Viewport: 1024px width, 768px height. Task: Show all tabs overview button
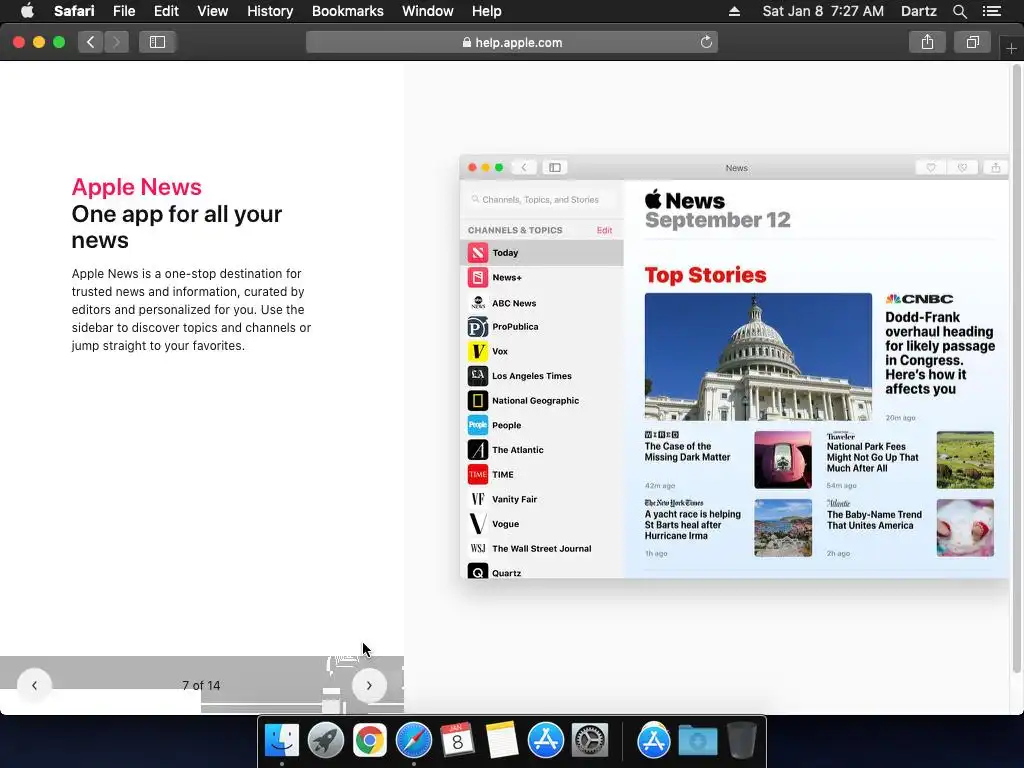972,42
